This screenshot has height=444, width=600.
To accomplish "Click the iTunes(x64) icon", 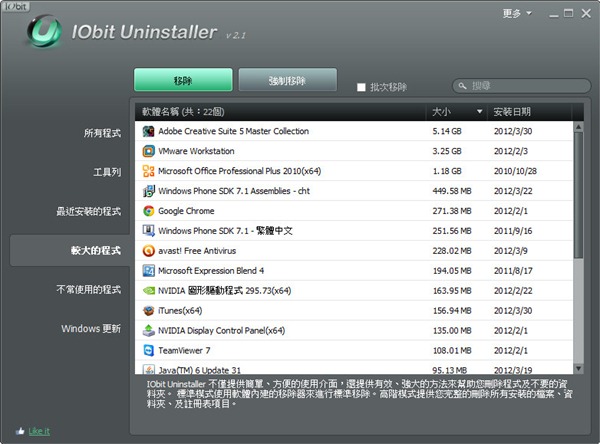I will tap(148, 310).
